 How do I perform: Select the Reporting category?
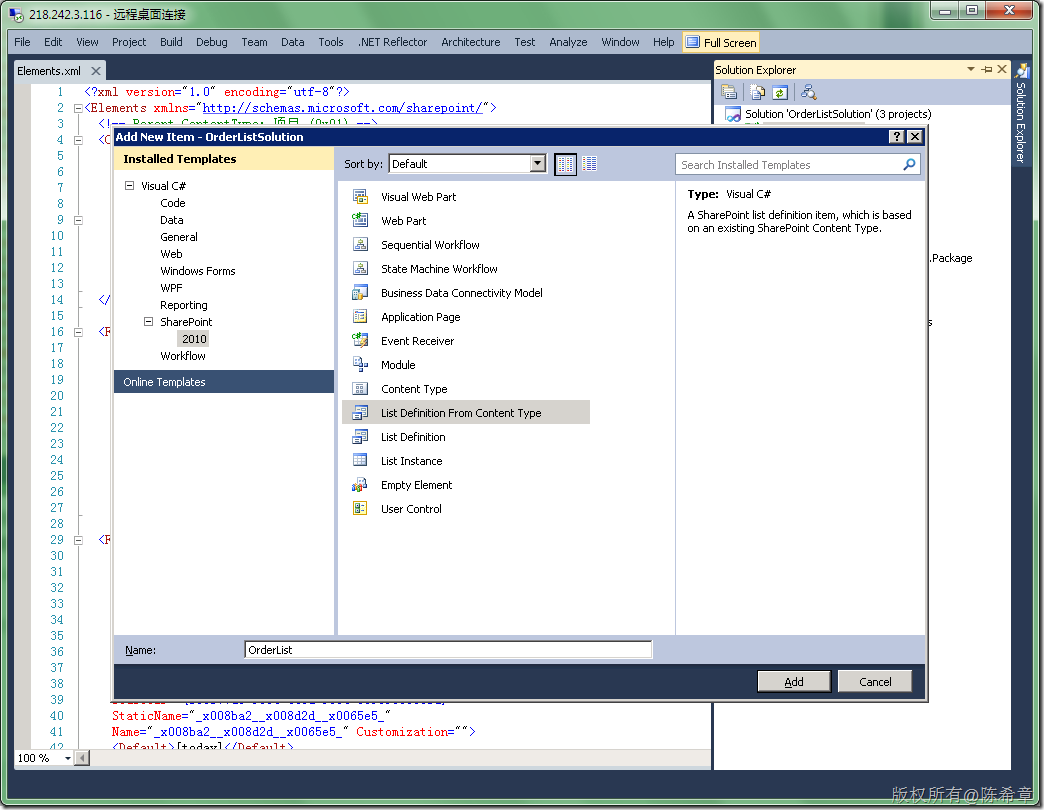coord(184,305)
